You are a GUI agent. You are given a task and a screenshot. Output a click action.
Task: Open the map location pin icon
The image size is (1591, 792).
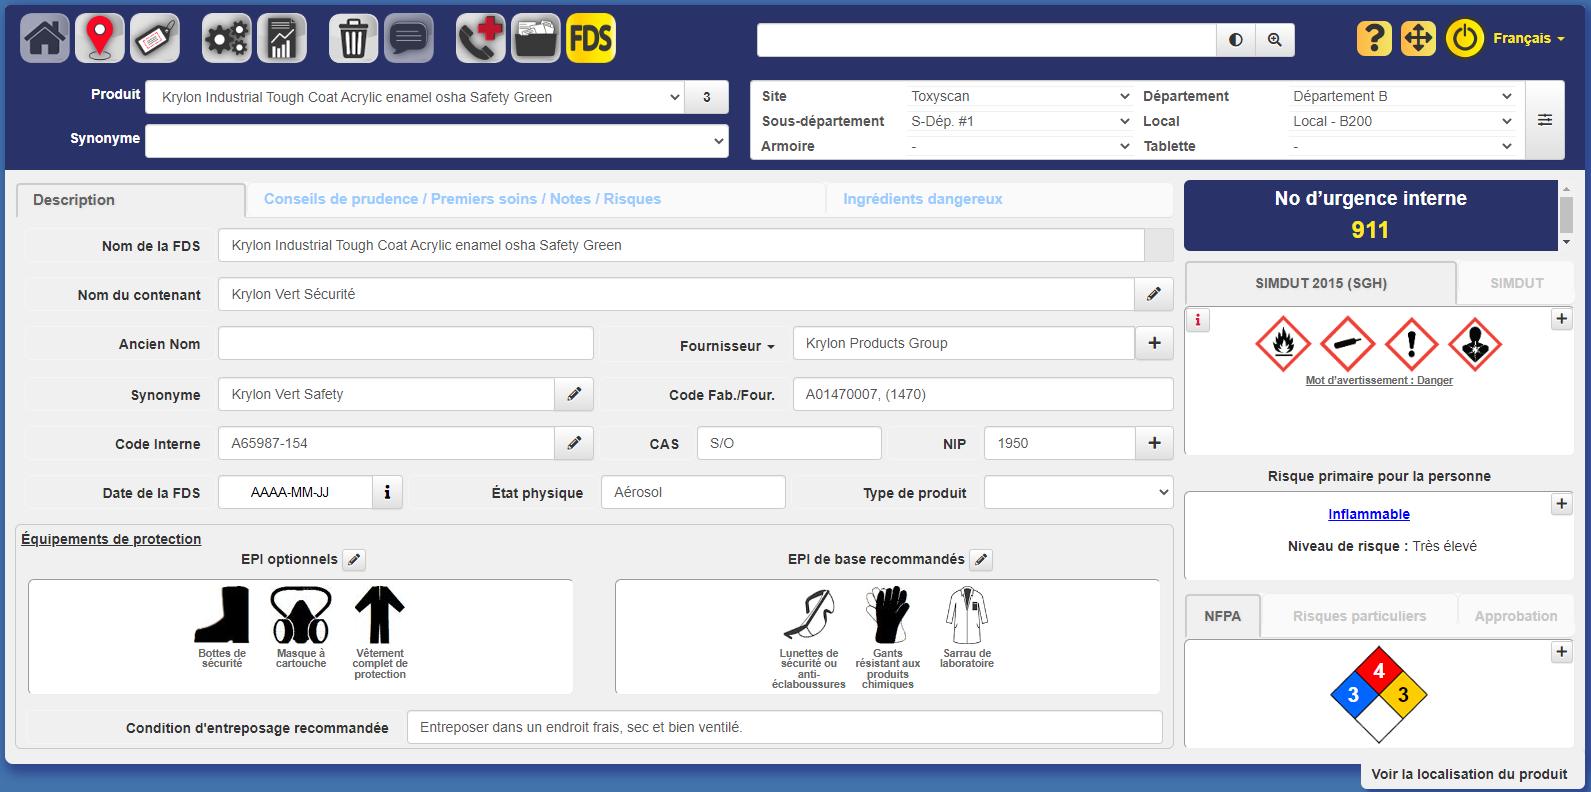[x=99, y=38]
